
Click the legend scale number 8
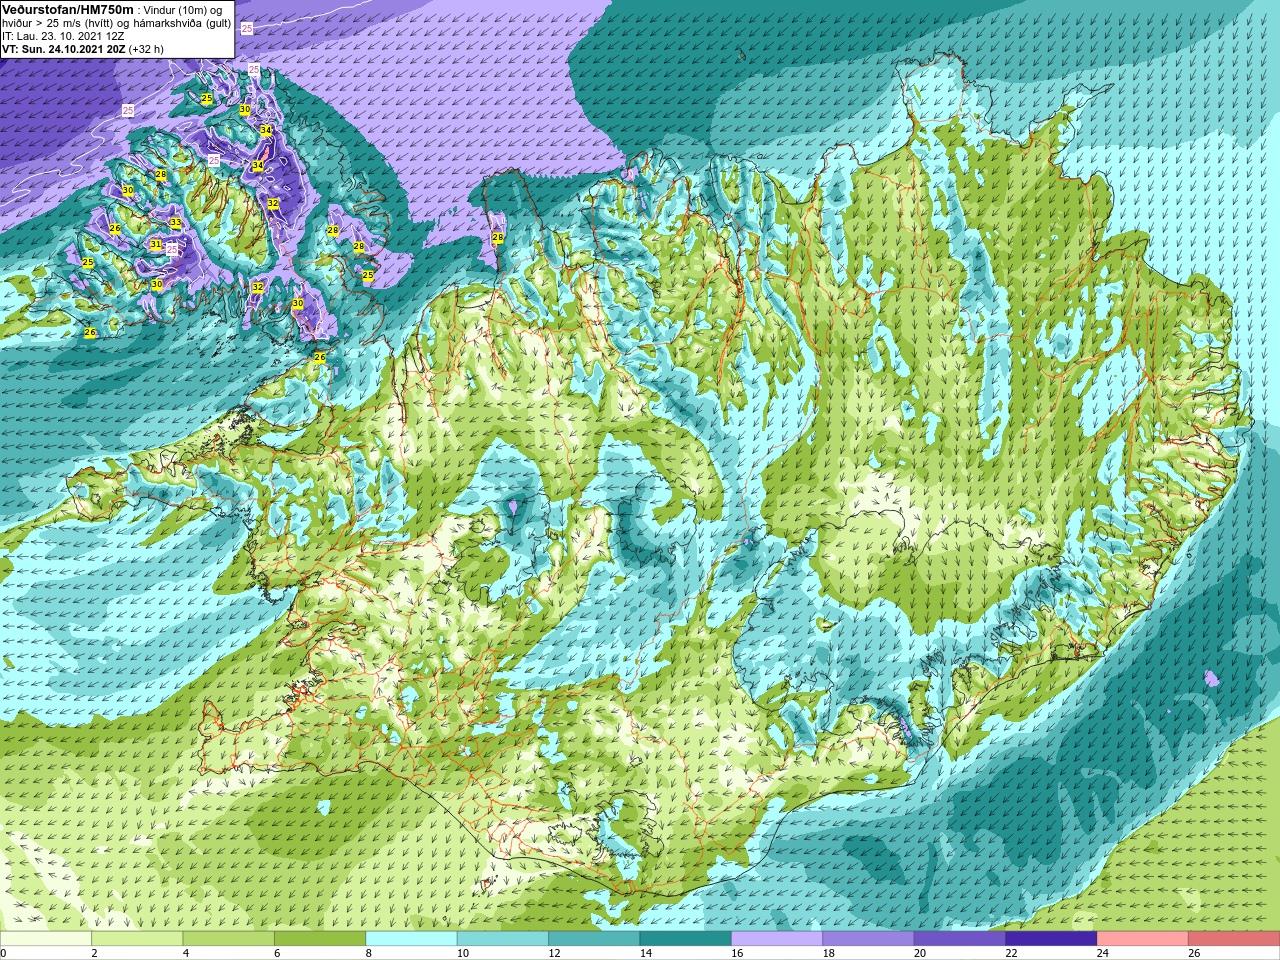[x=368, y=953]
